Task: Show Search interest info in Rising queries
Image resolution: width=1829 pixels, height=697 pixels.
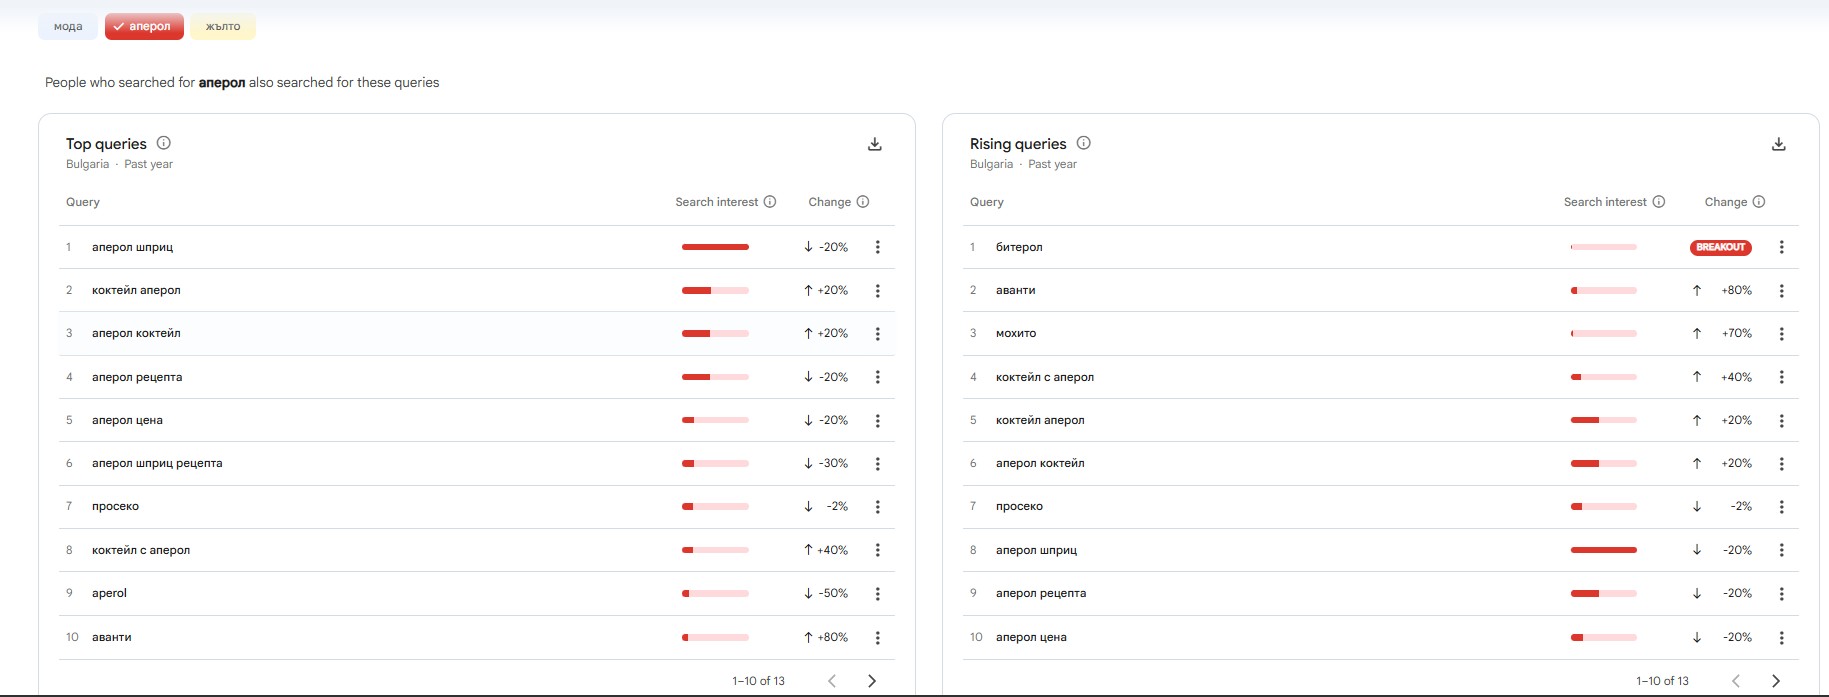Action: pos(1659,202)
